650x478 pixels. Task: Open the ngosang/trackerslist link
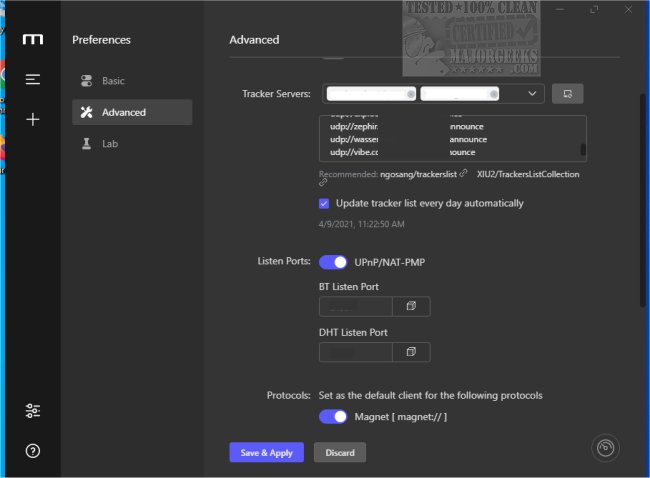418,174
